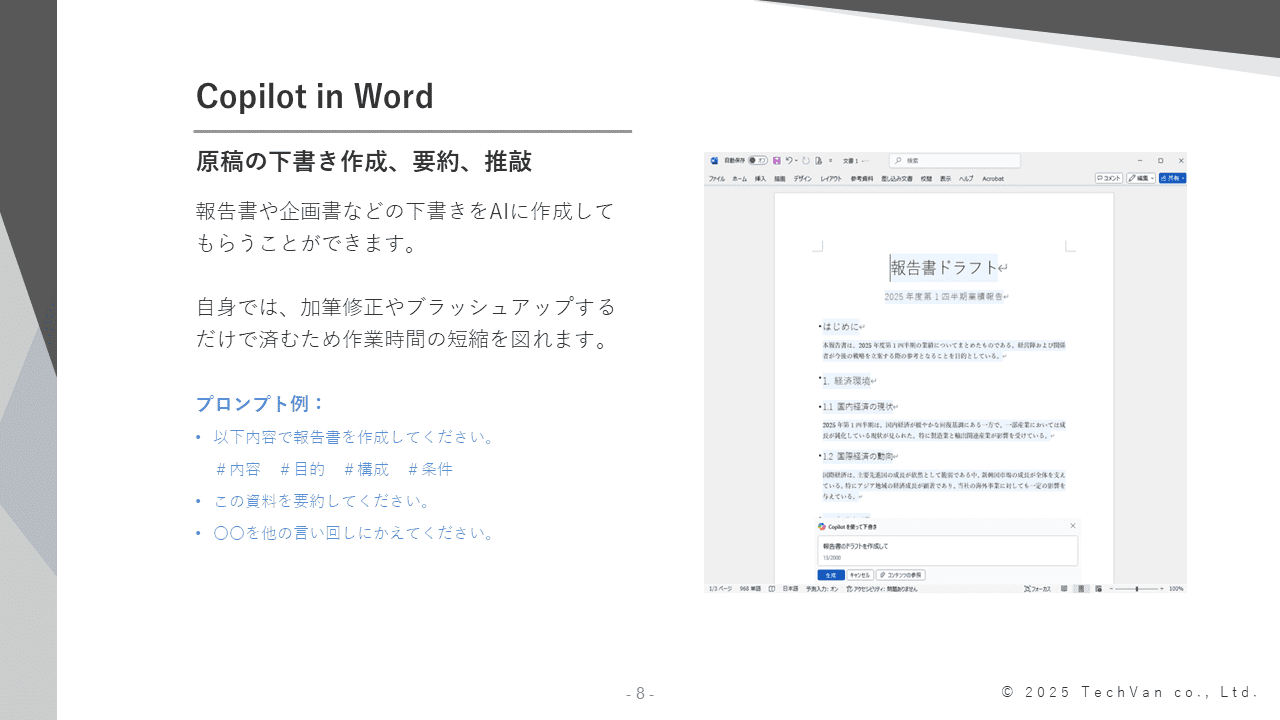The width and height of the screenshot is (1280, 720).
Task: Click the 日本語 language indicator
Action: pos(790,589)
